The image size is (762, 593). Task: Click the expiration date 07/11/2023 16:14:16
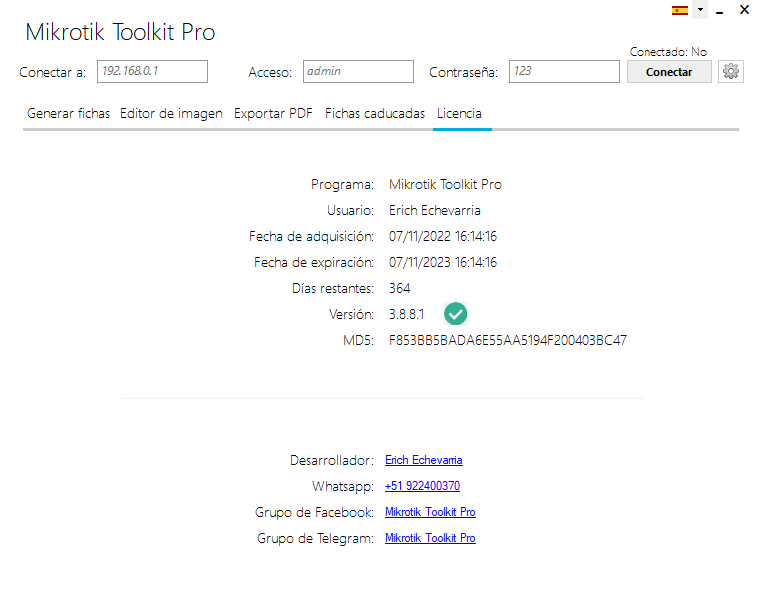click(443, 262)
